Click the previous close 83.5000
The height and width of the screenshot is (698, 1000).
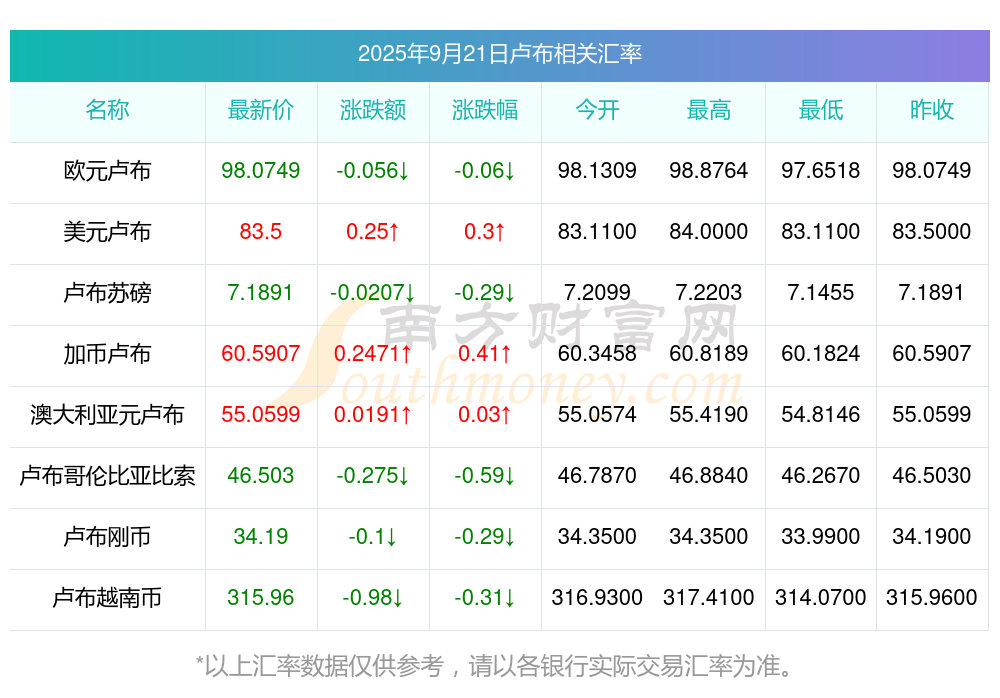click(x=932, y=231)
